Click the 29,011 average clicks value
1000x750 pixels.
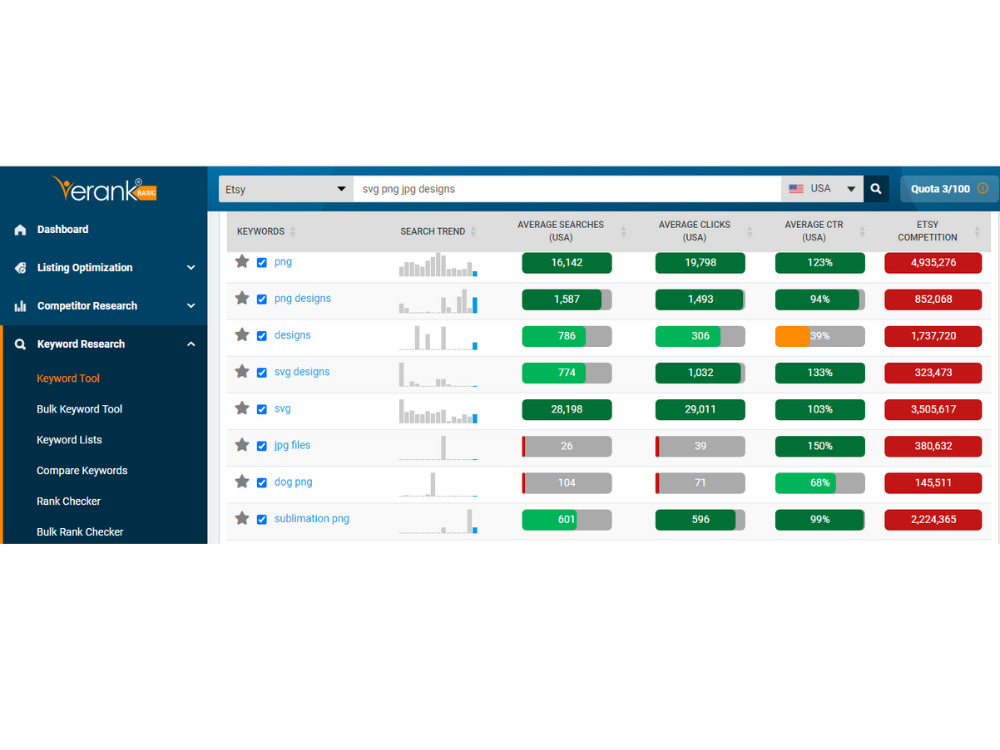click(700, 409)
